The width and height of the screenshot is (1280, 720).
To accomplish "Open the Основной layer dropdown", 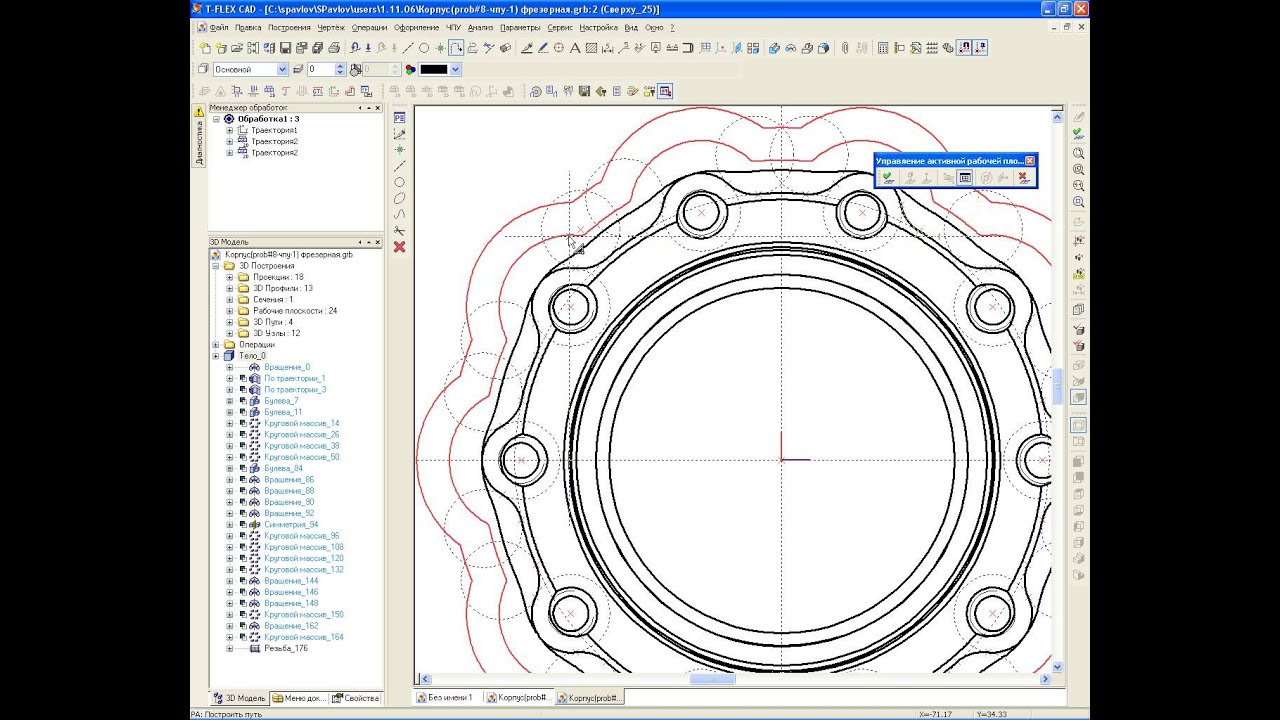I will [x=282, y=69].
